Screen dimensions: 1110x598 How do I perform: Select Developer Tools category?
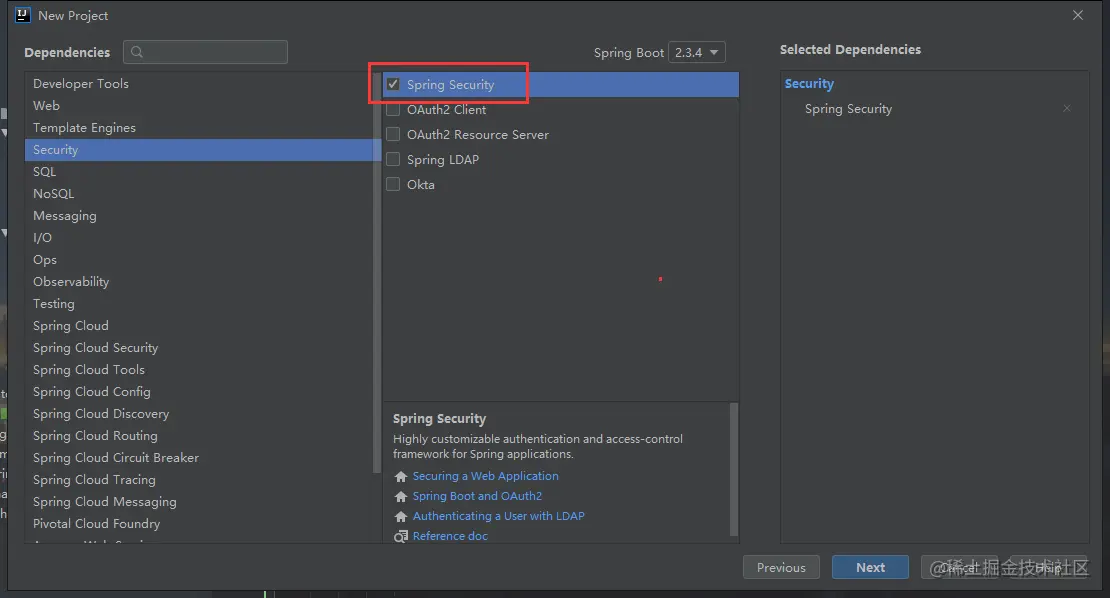coord(202,84)
